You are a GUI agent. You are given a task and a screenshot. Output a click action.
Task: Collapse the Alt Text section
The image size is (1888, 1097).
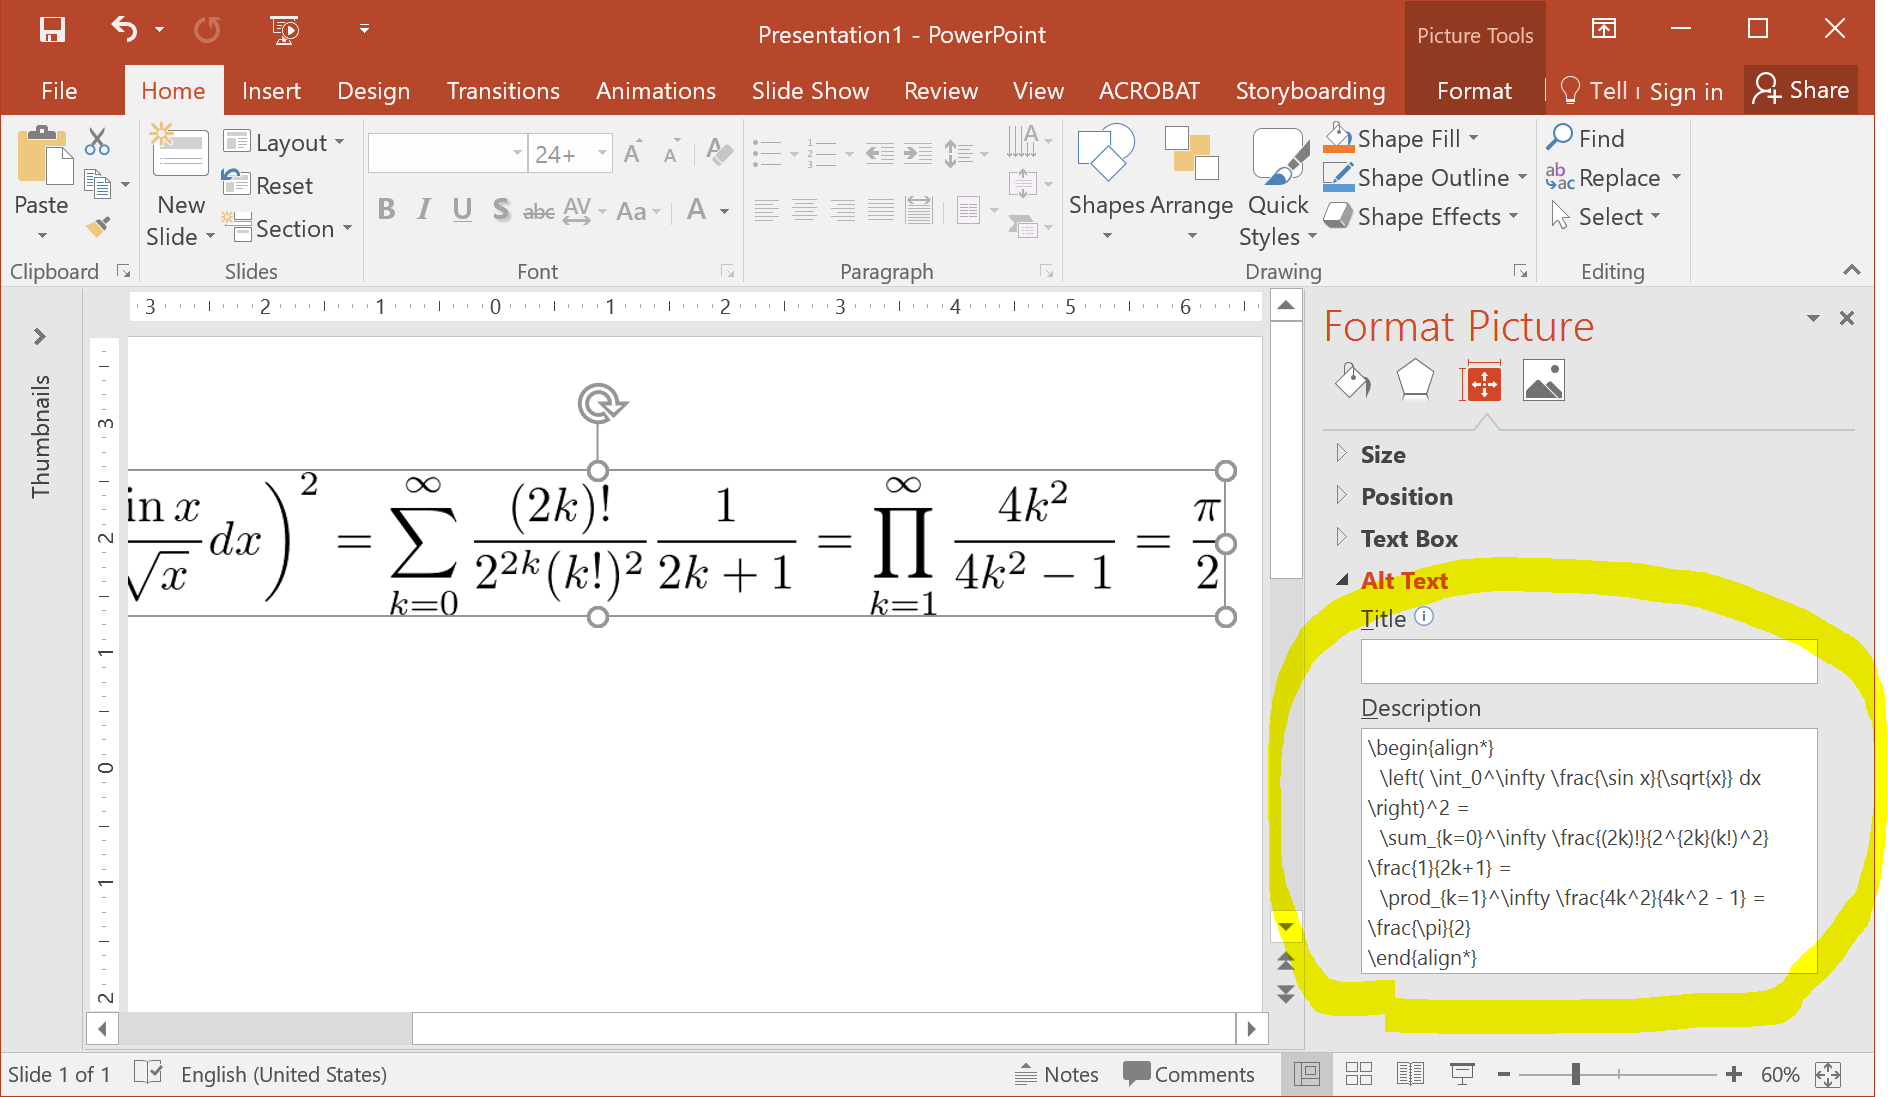pyautogui.click(x=1403, y=581)
